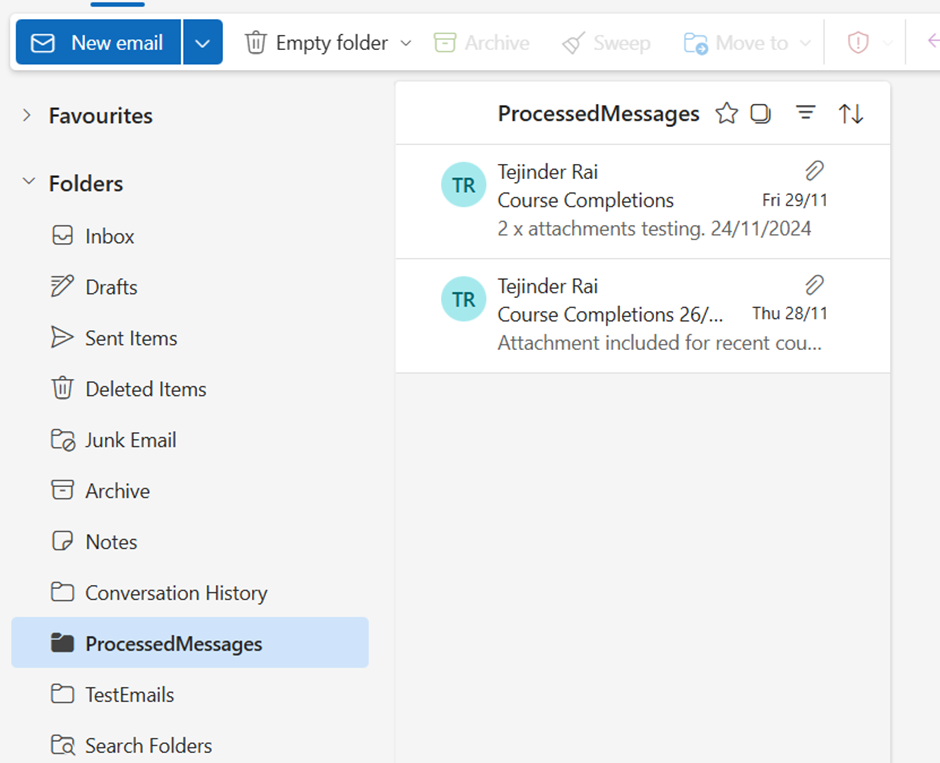Select the TestEmails folder
Screen dimensions: 940x763
tap(129, 694)
